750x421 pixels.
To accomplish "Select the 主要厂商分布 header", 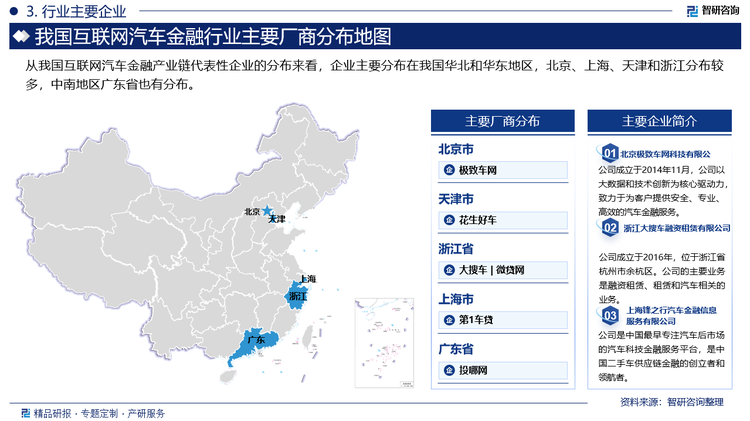I will click(502, 121).
